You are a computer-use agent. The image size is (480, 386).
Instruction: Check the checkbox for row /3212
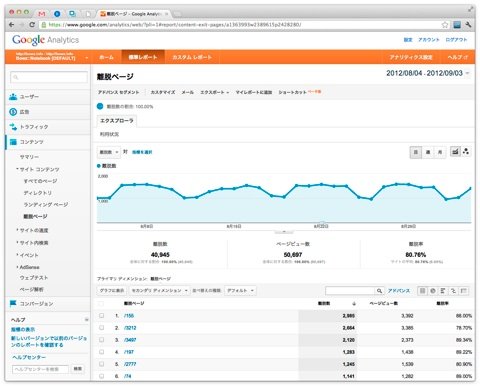pos(102,328)
